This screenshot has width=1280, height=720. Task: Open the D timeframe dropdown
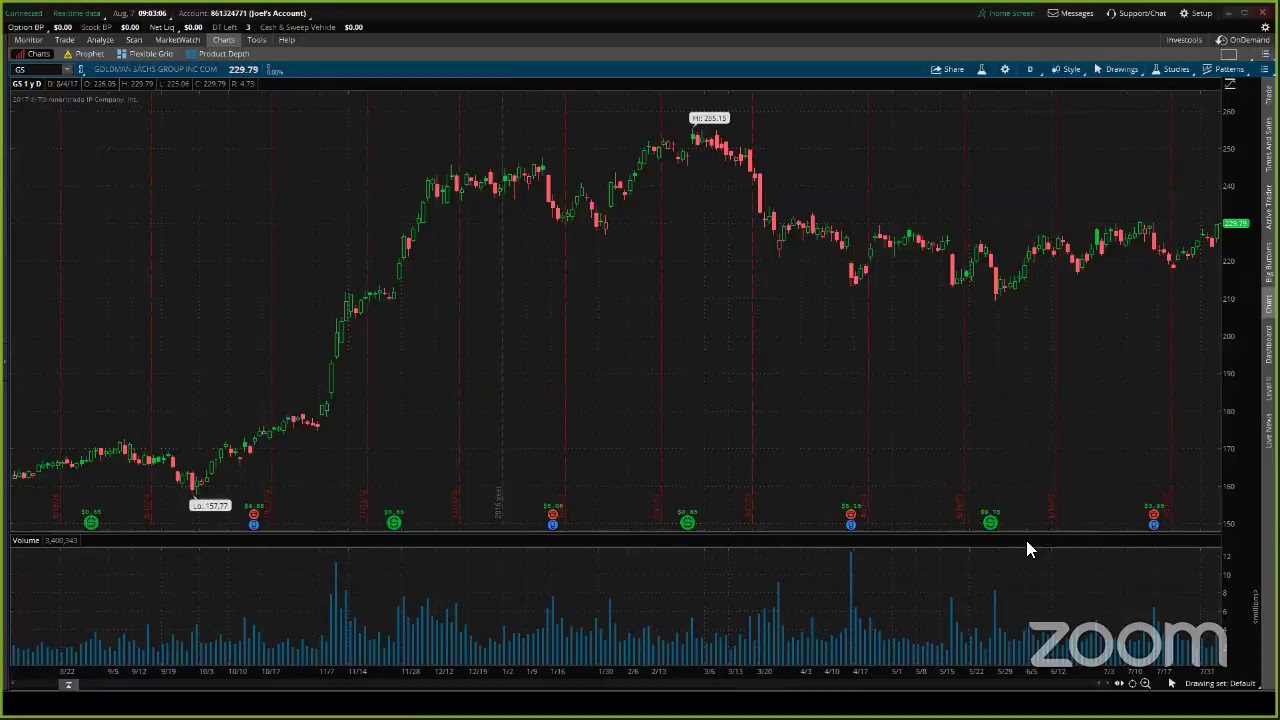point(1030,69)
